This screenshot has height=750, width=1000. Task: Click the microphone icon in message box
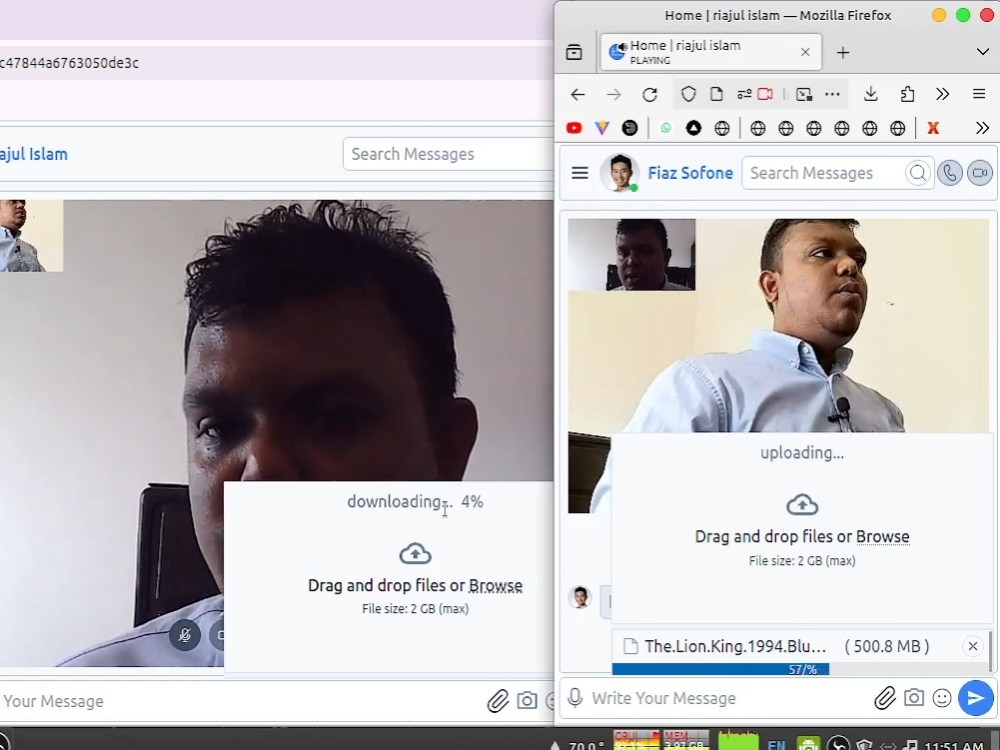575,698
